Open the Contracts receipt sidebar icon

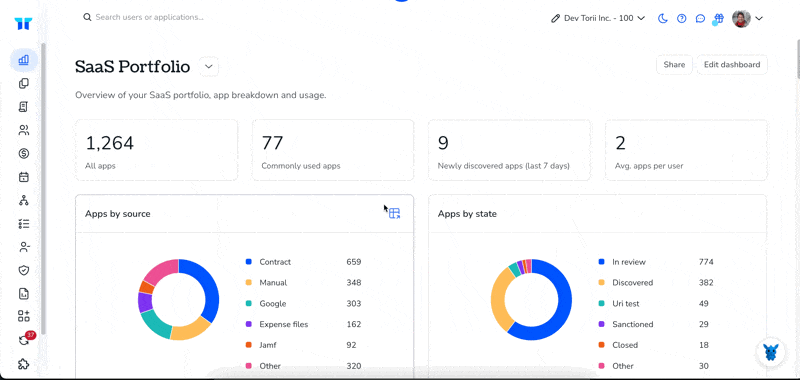(x=23, y=107)
